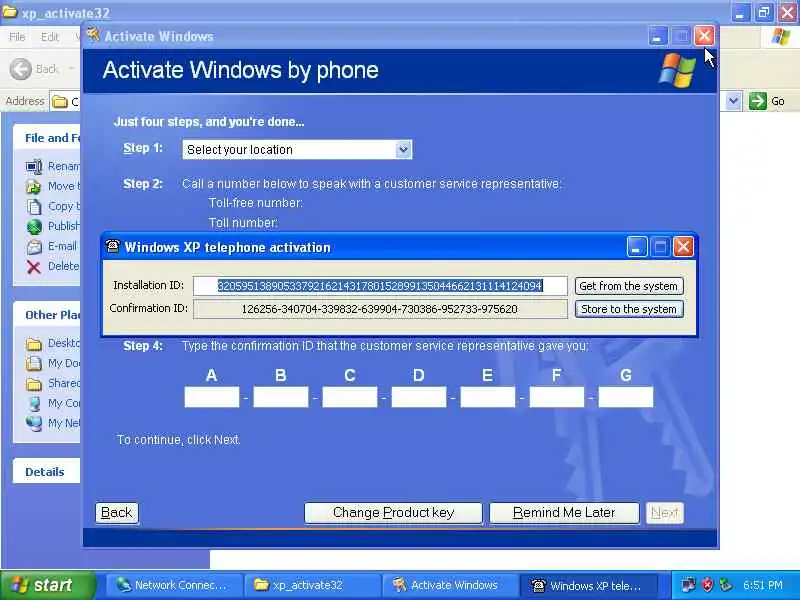The height and width of the screenshot is (600, 800).
Task: Click folder icon in Explorer address bar
Action: (x=60, y=102)
